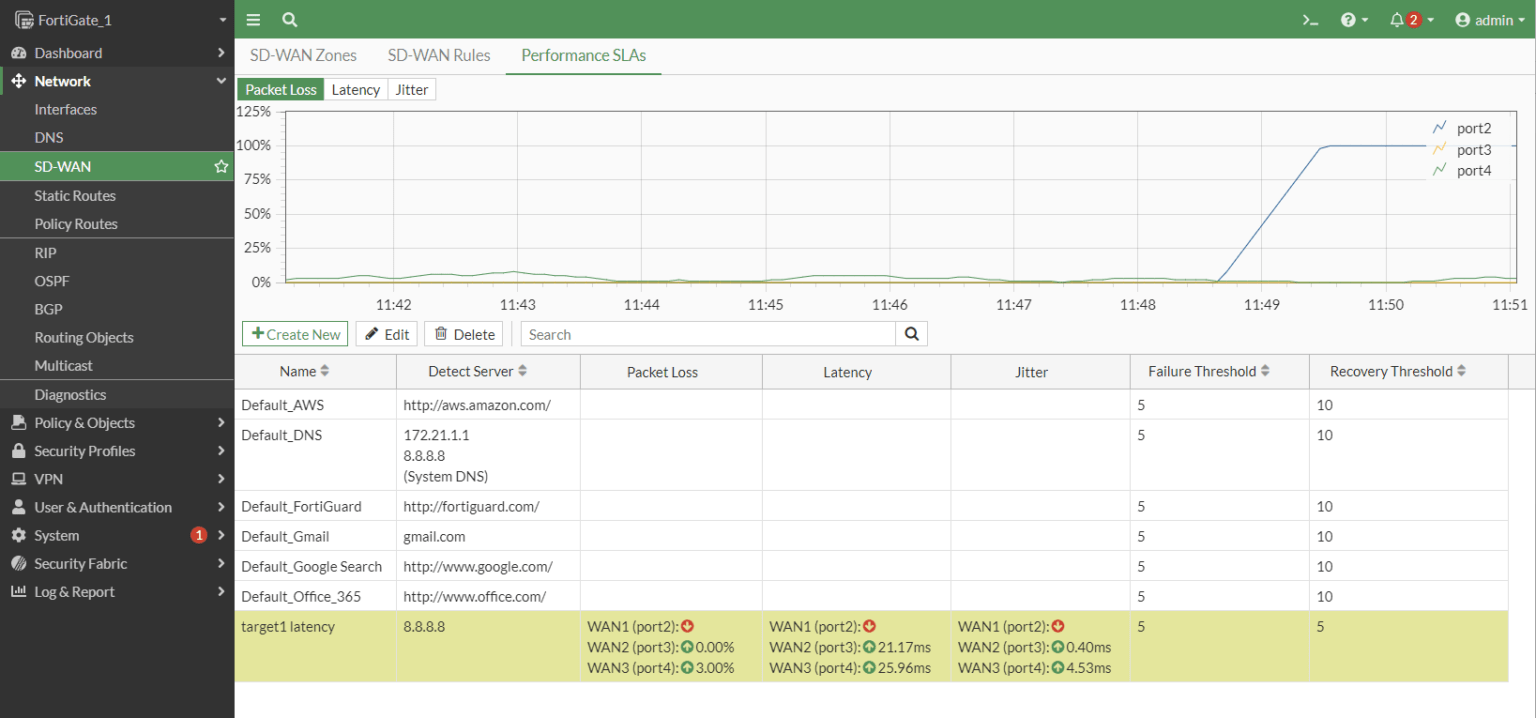Toggle port2 in the chart legend
1536x718 pixels.
click(1463, 128)
